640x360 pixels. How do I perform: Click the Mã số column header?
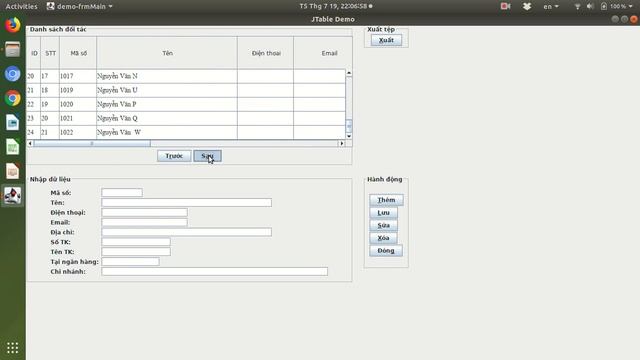(x=78, y=53)
